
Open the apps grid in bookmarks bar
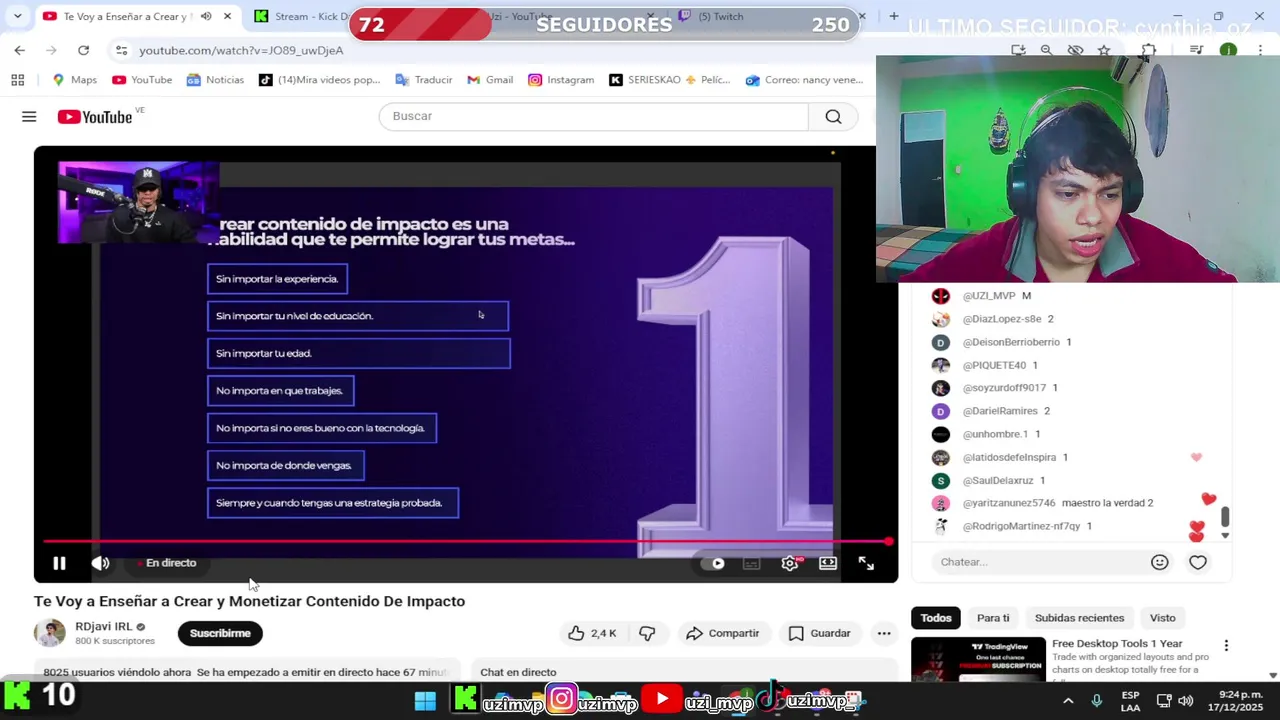pyautogui.click(x=17, y=80)
